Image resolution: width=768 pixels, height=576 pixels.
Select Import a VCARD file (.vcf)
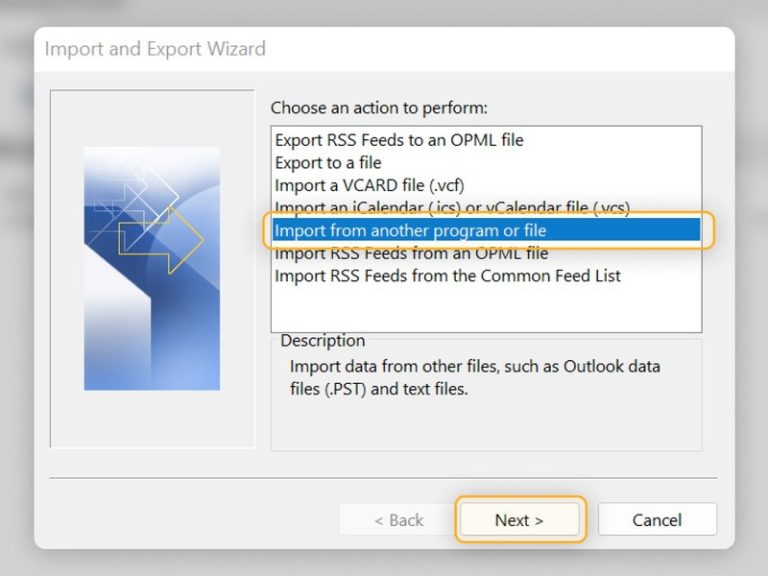[369, 185]
